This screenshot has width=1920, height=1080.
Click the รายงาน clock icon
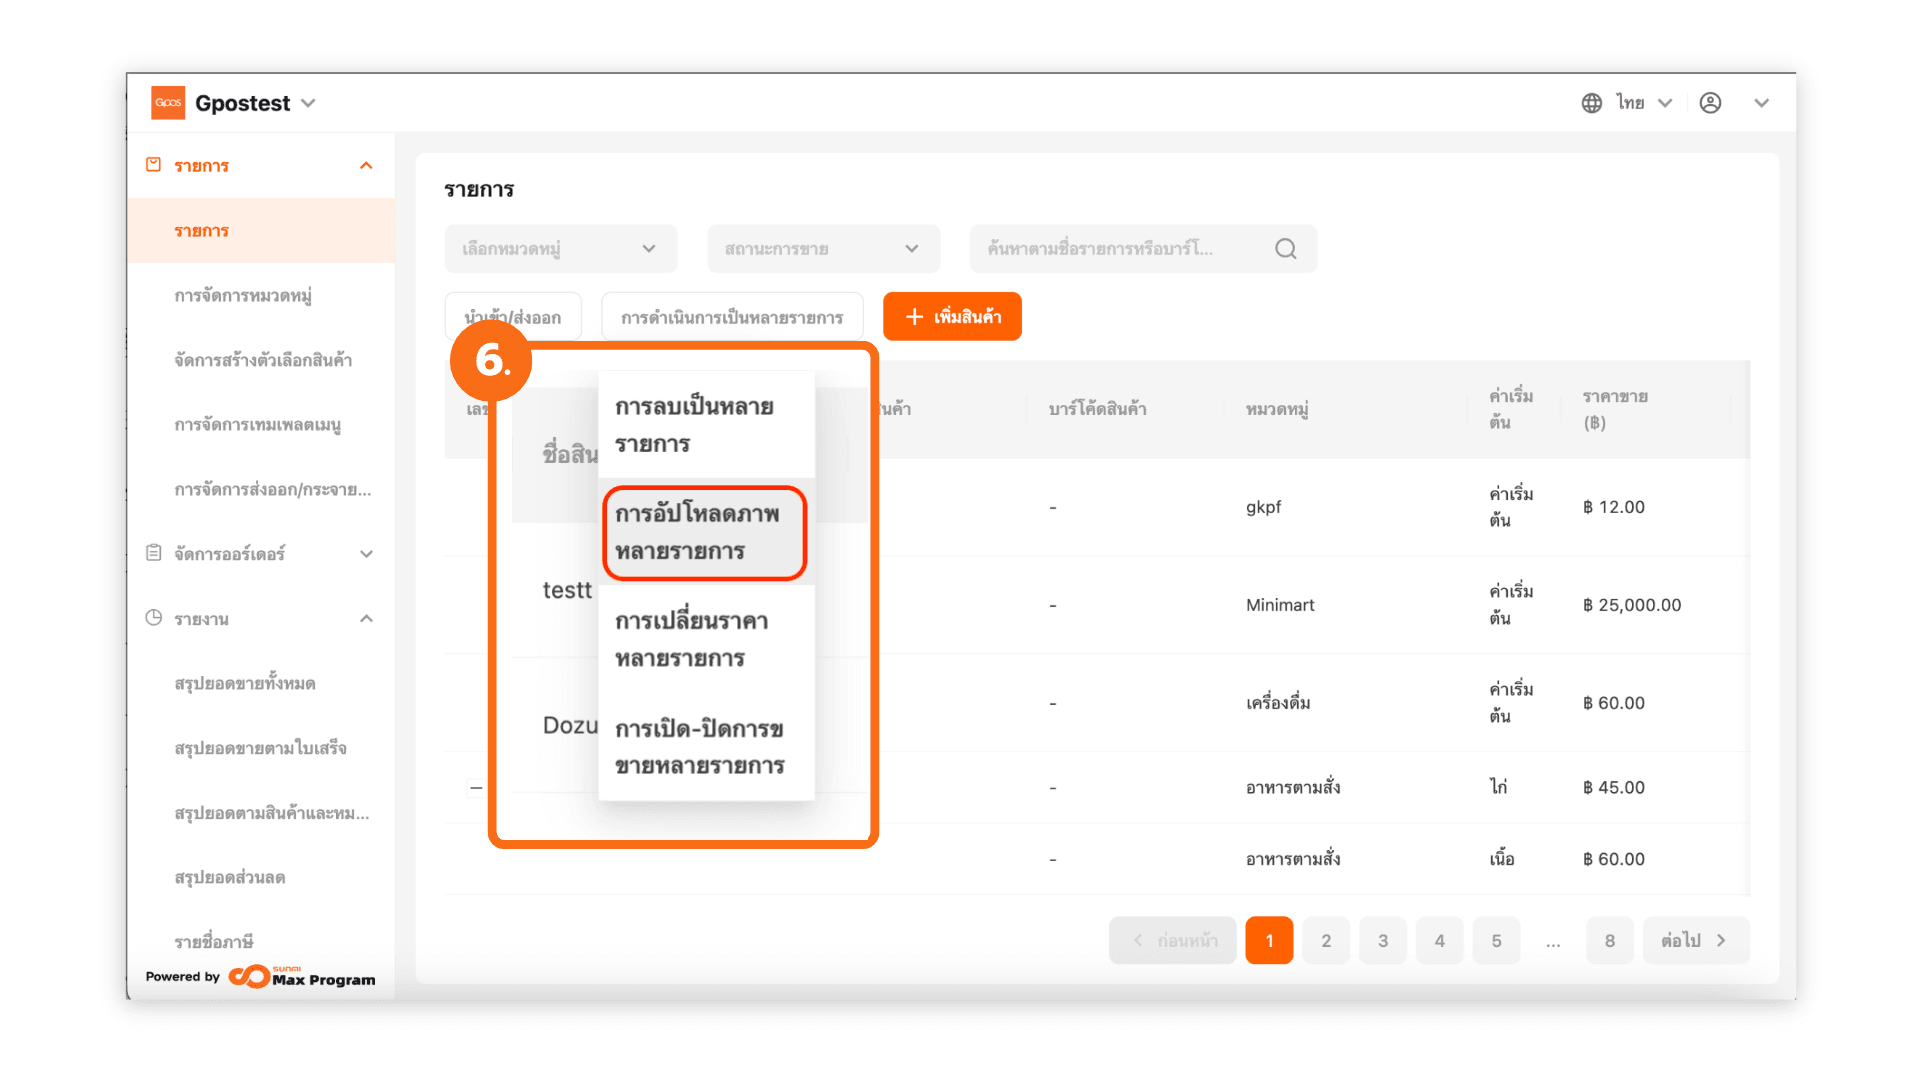pyautogui.click(x=153, y=618)
